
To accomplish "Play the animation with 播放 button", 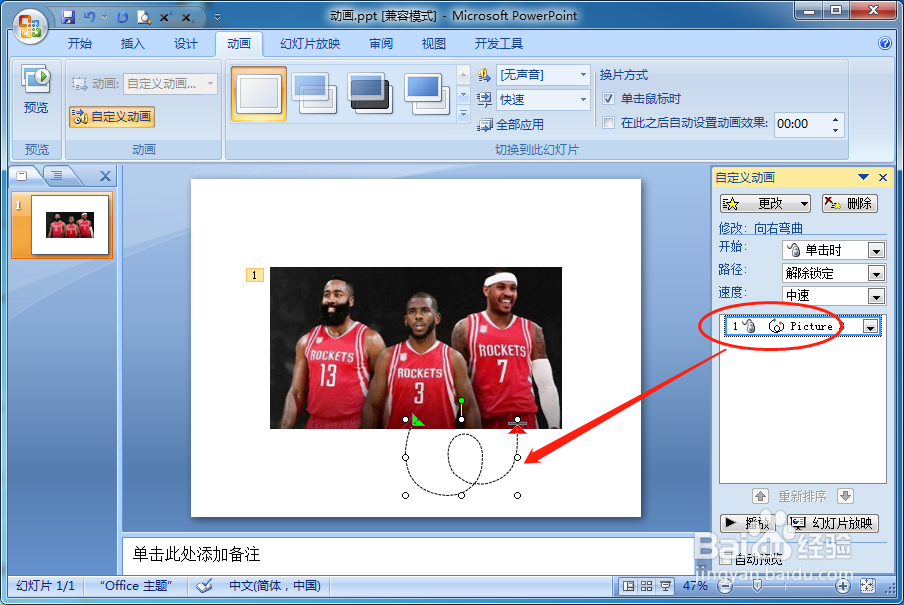I will tap(748, 523).
